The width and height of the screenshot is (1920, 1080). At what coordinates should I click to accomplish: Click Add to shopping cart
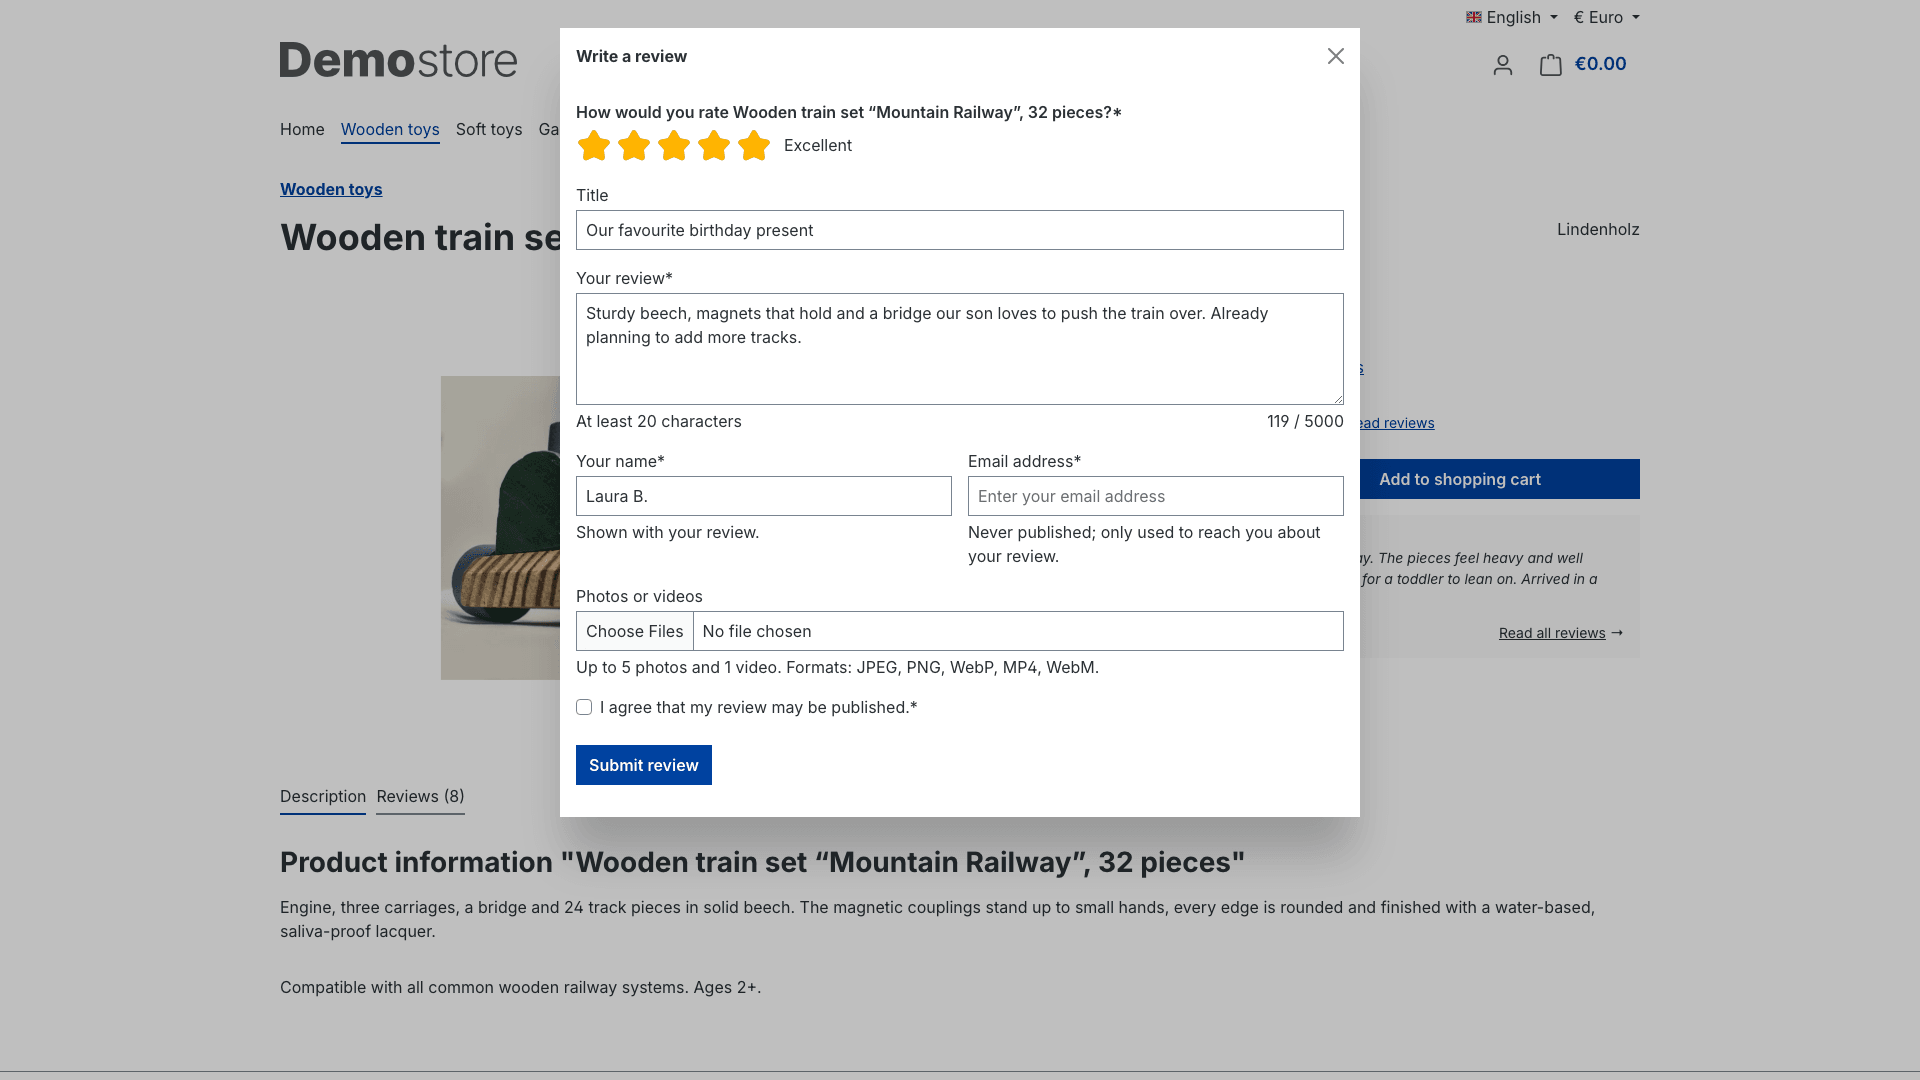point(1460,479)
